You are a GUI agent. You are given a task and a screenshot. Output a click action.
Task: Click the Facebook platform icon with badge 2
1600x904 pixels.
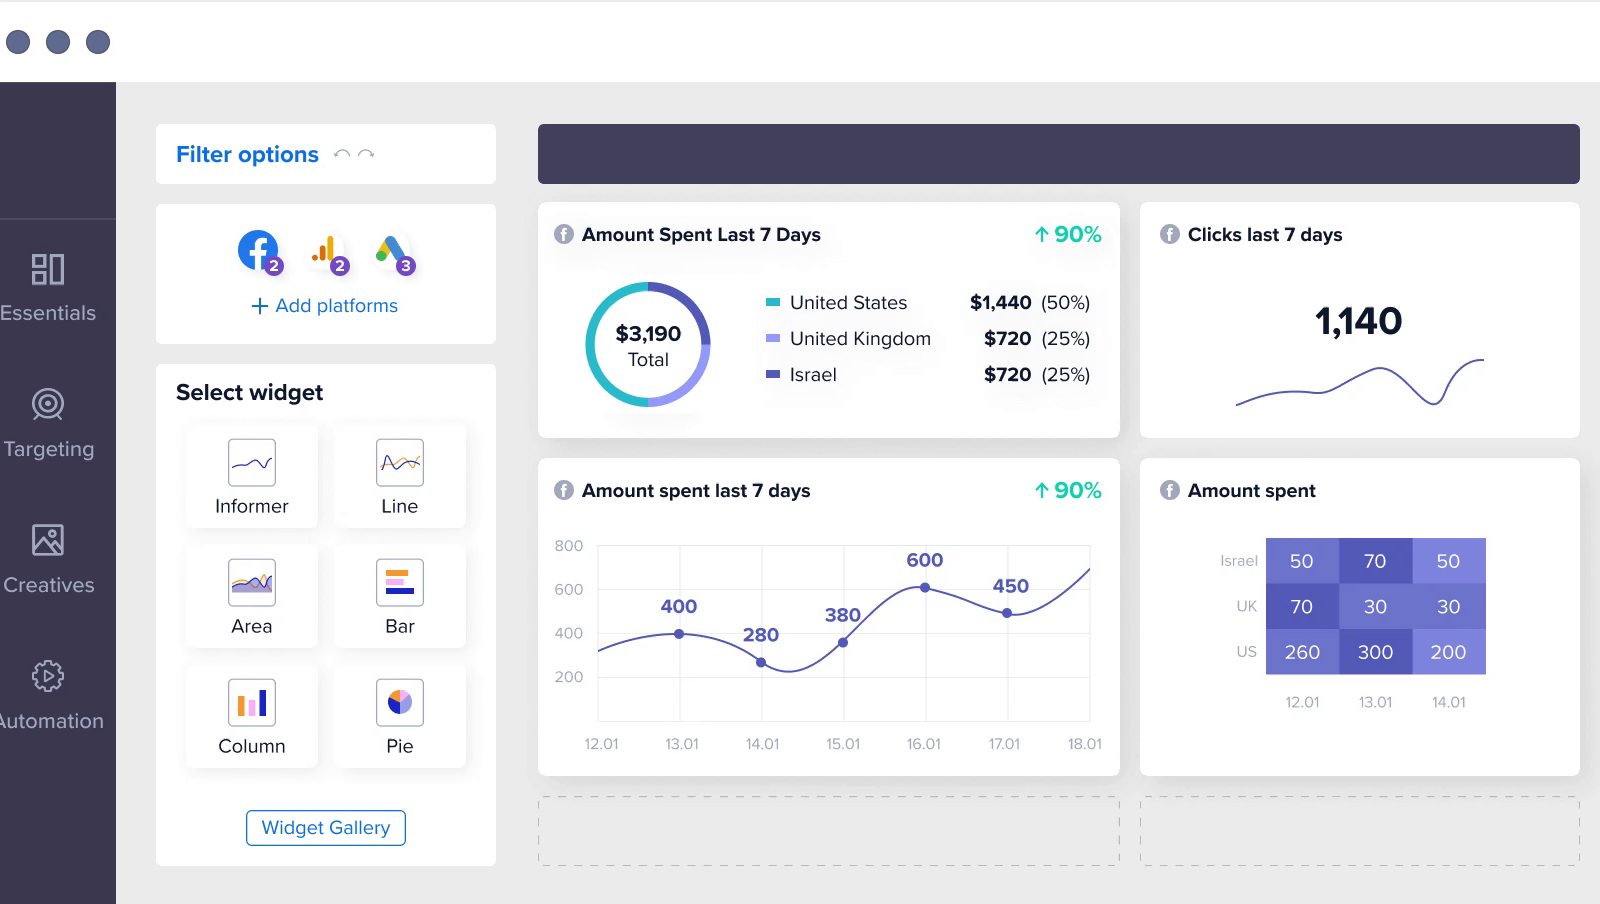[257, 251]
